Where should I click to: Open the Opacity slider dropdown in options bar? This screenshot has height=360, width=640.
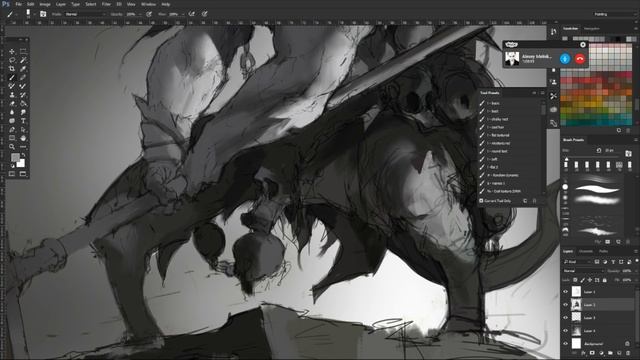[x=140, y=14]
